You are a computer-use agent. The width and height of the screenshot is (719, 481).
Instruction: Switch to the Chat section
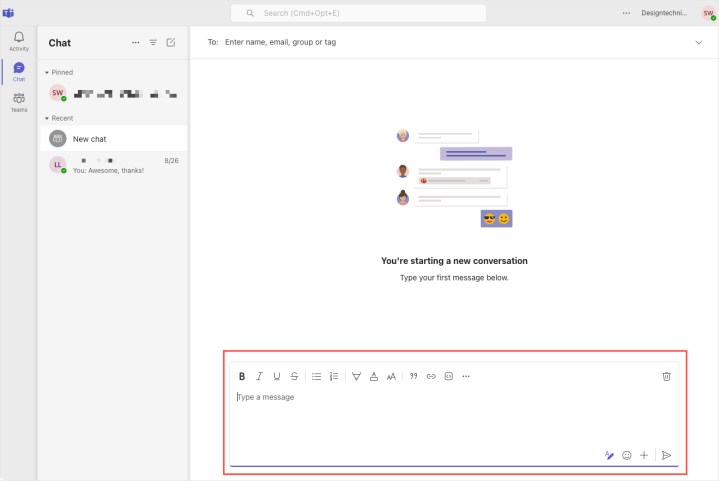click(19, 72)
